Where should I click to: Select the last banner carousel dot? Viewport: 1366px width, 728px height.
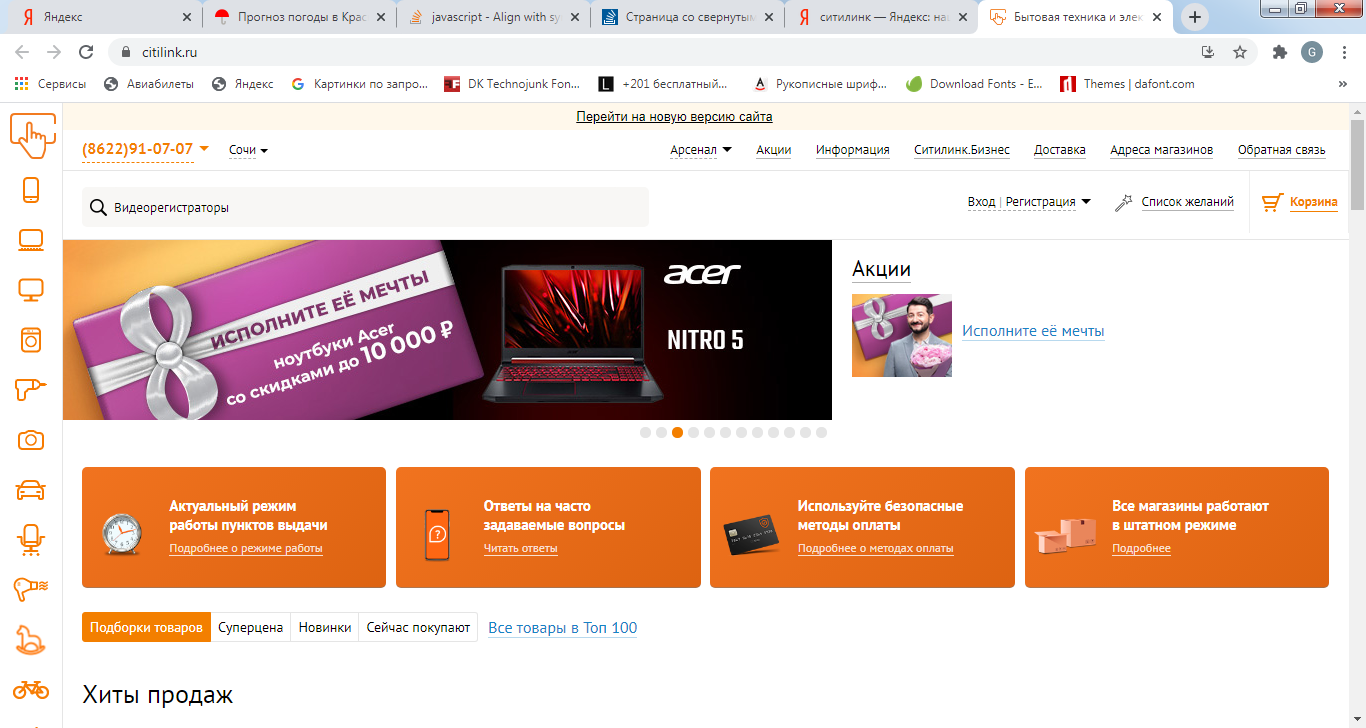pos(822,433)
